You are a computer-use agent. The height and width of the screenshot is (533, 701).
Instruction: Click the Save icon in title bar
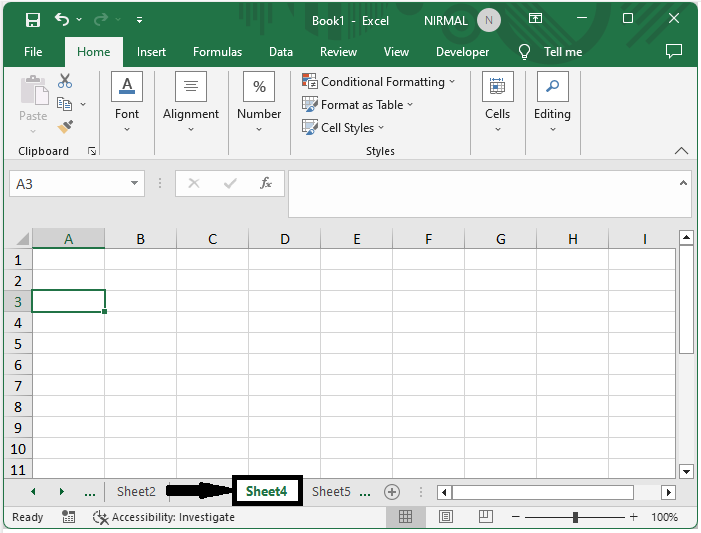33,20
